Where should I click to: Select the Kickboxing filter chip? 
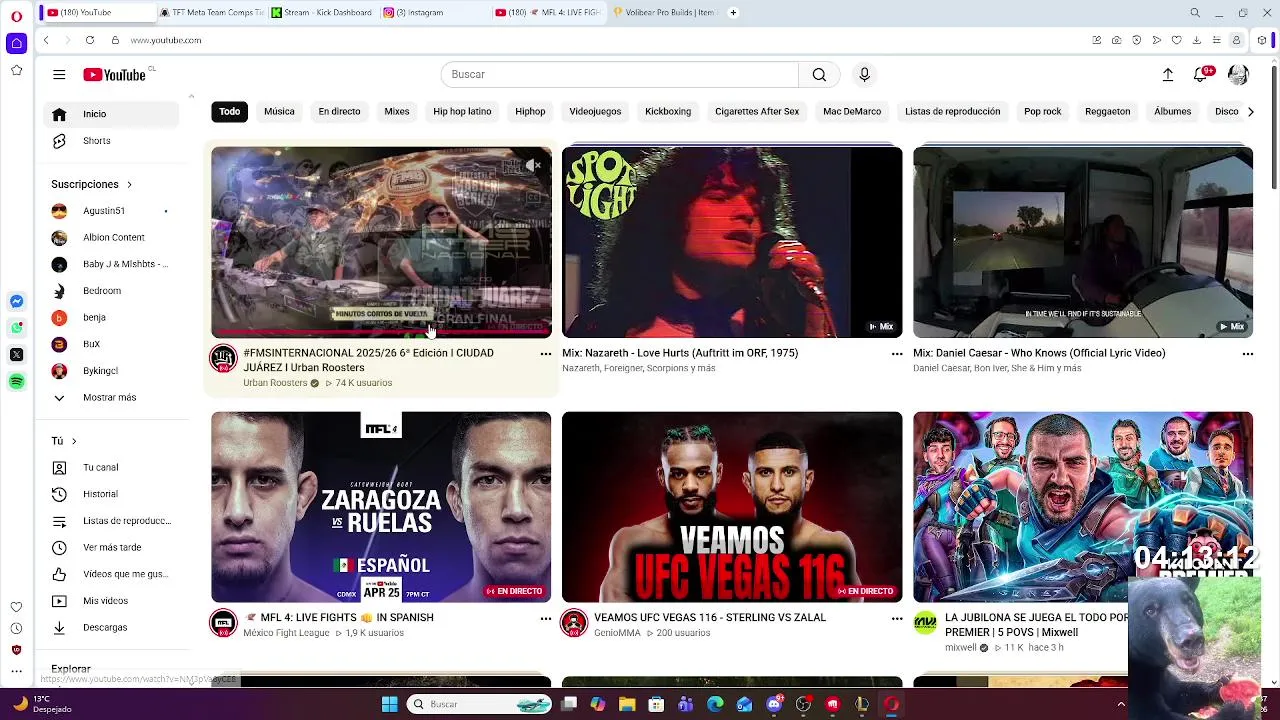point(668,112)
